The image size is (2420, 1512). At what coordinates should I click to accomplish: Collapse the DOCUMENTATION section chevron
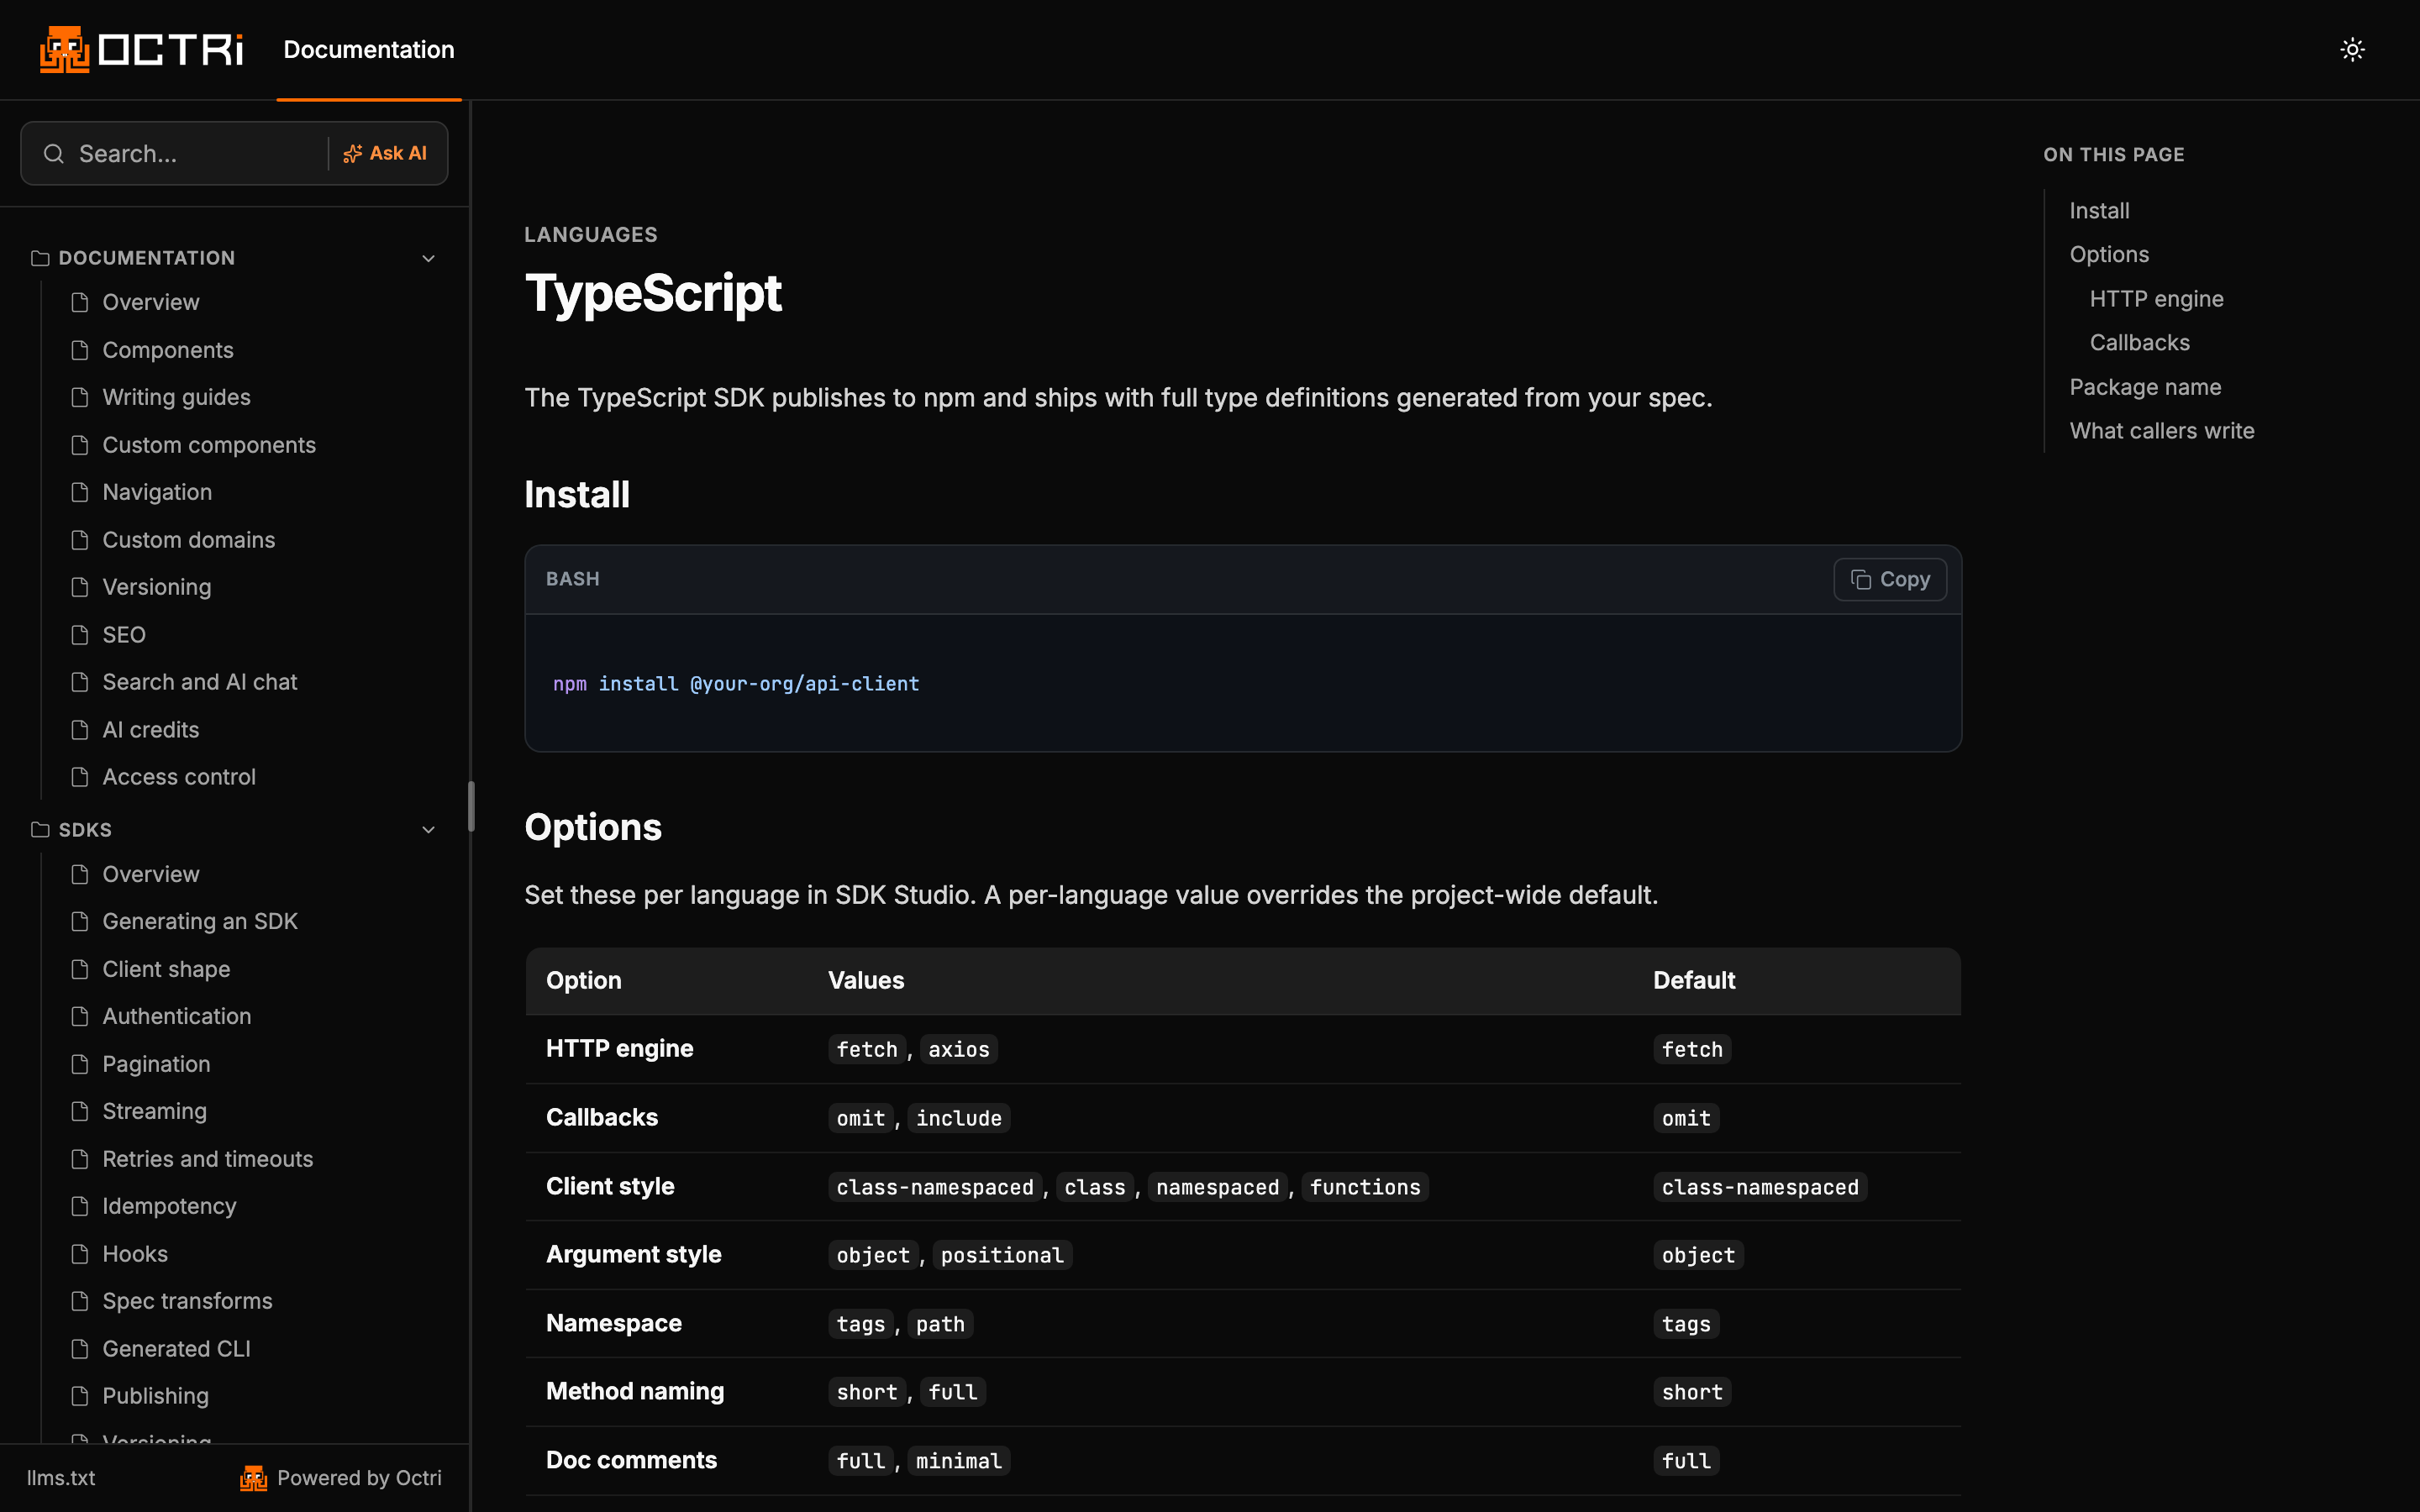coord(429,258)
